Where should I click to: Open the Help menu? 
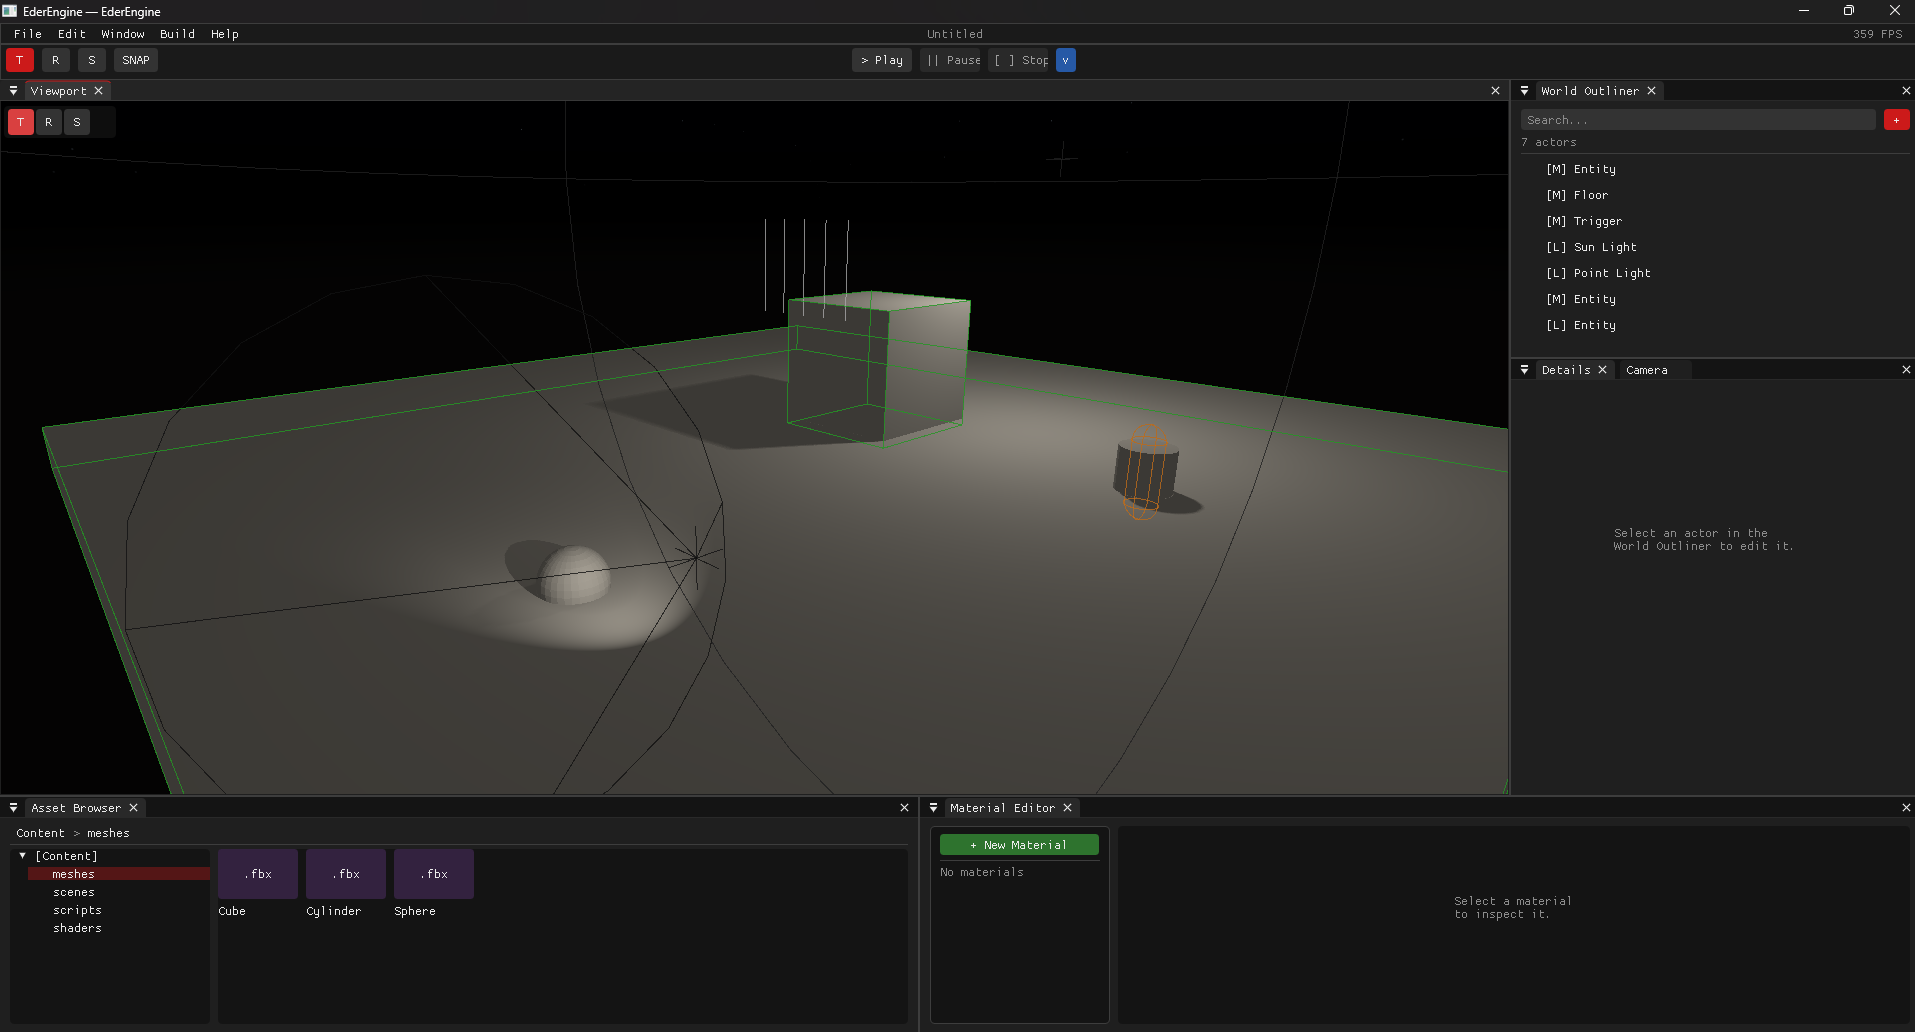[225, 34]
